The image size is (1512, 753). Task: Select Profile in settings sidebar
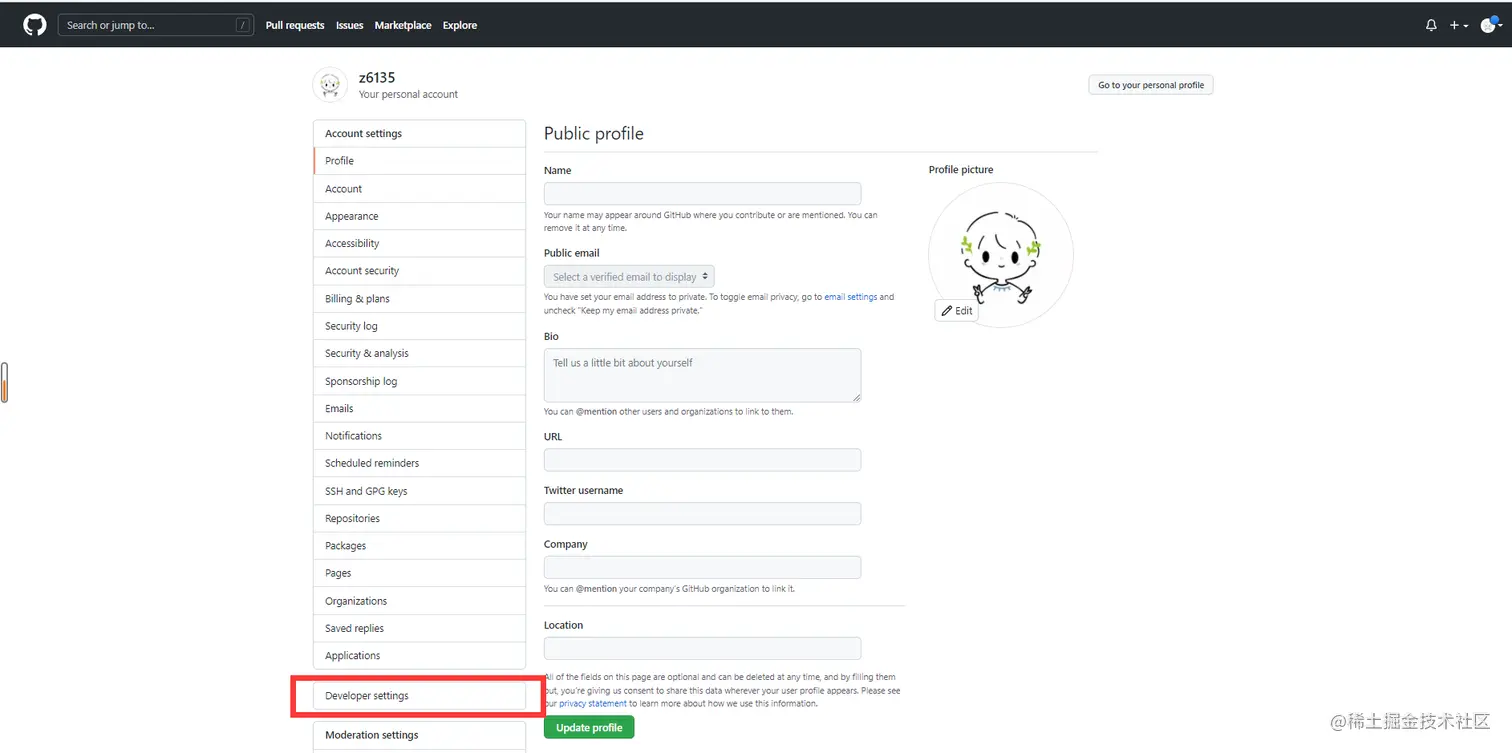tap(419, 161)
